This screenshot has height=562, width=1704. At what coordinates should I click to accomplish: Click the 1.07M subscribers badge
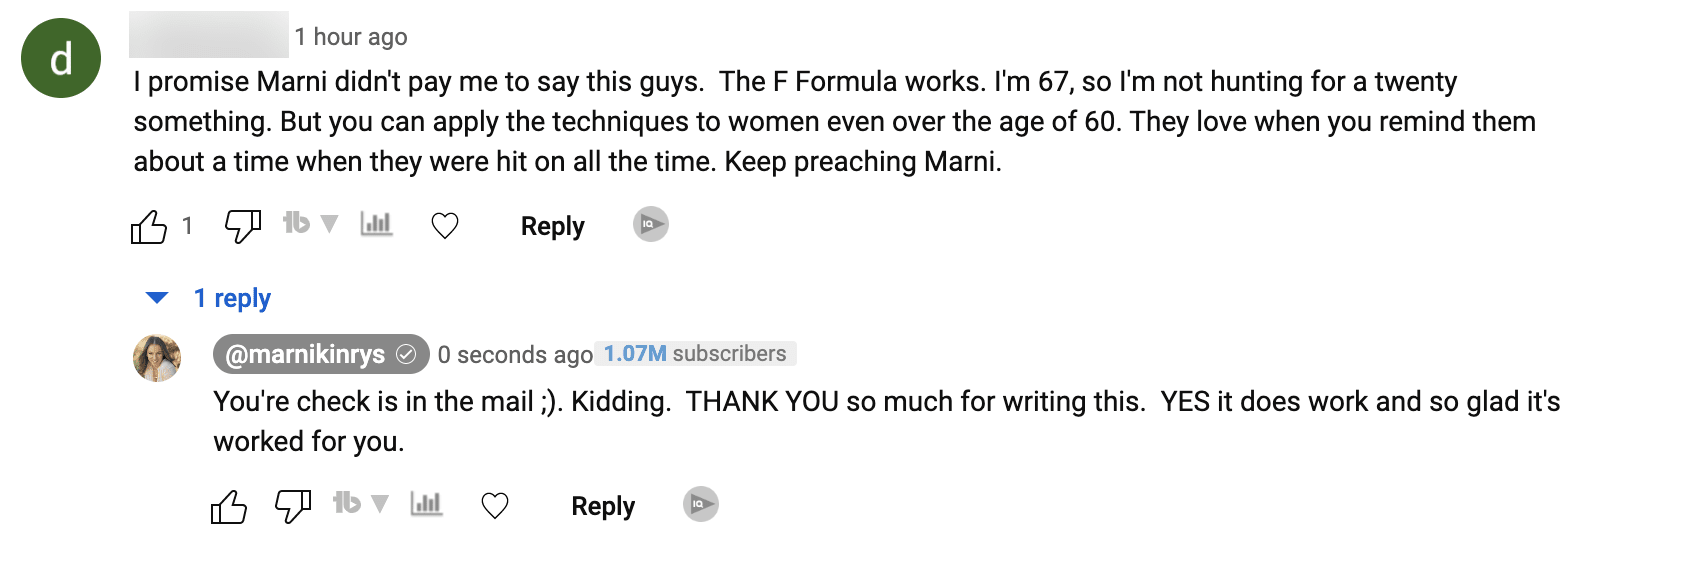pyautogui.click(x=695, y=354)
